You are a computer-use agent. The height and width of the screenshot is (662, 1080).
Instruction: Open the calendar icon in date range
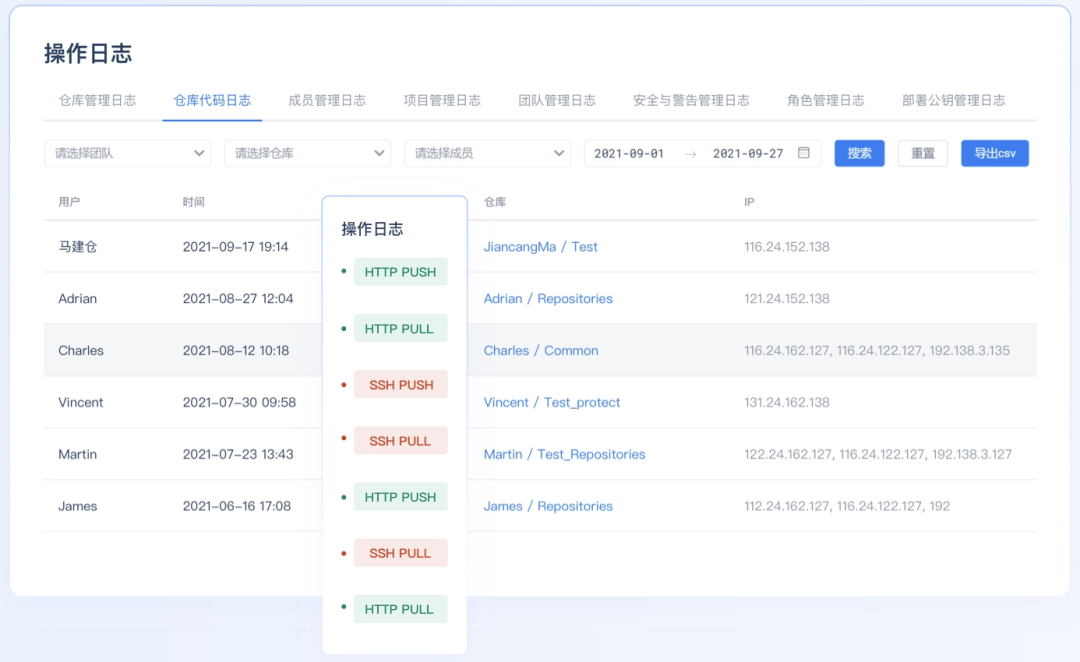coord(803,153)
